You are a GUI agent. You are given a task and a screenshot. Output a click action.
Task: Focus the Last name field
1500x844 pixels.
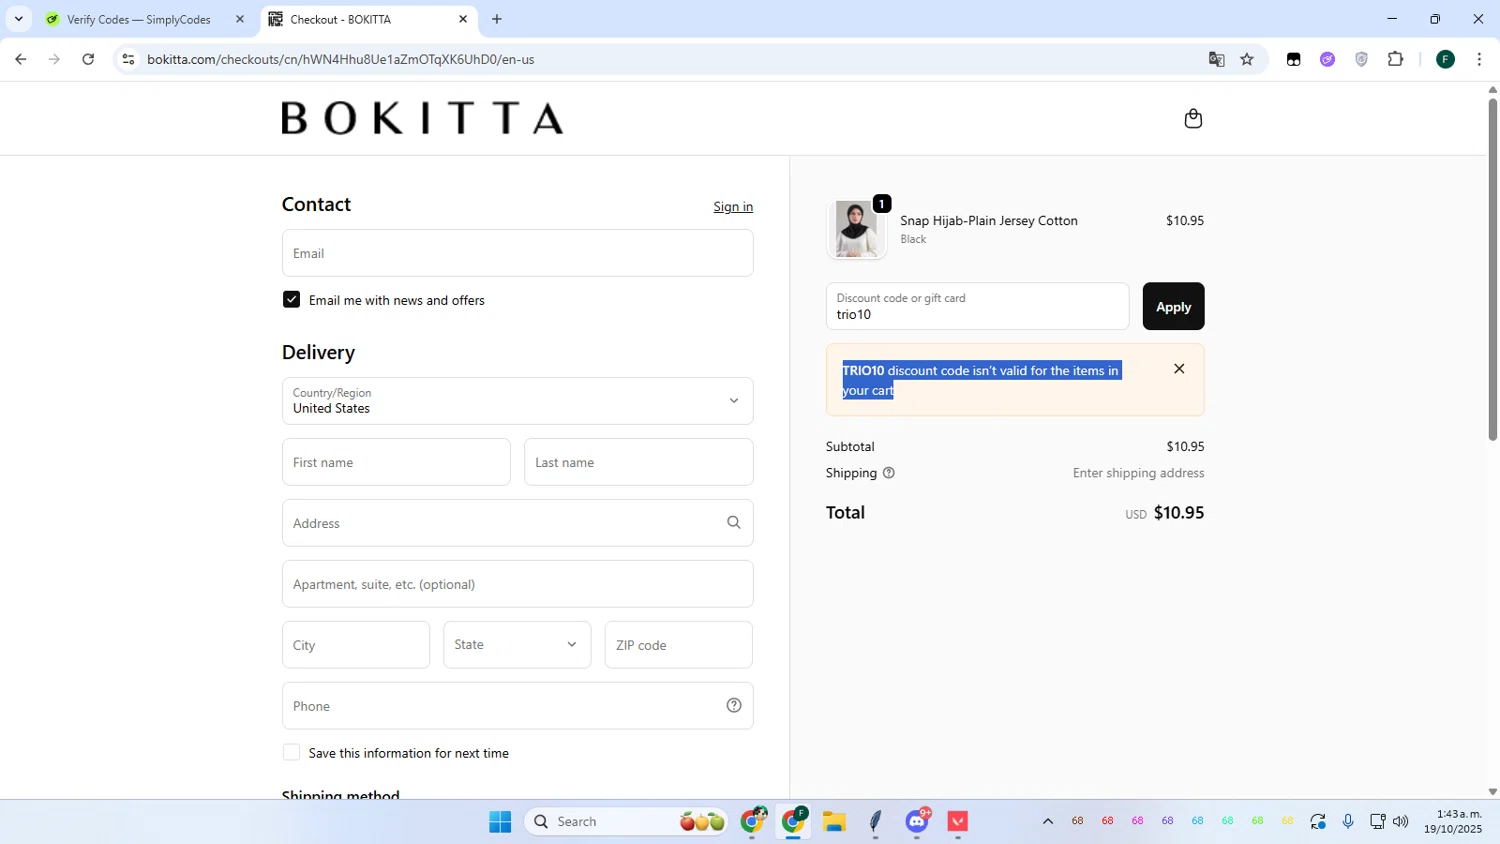[638, 462]
